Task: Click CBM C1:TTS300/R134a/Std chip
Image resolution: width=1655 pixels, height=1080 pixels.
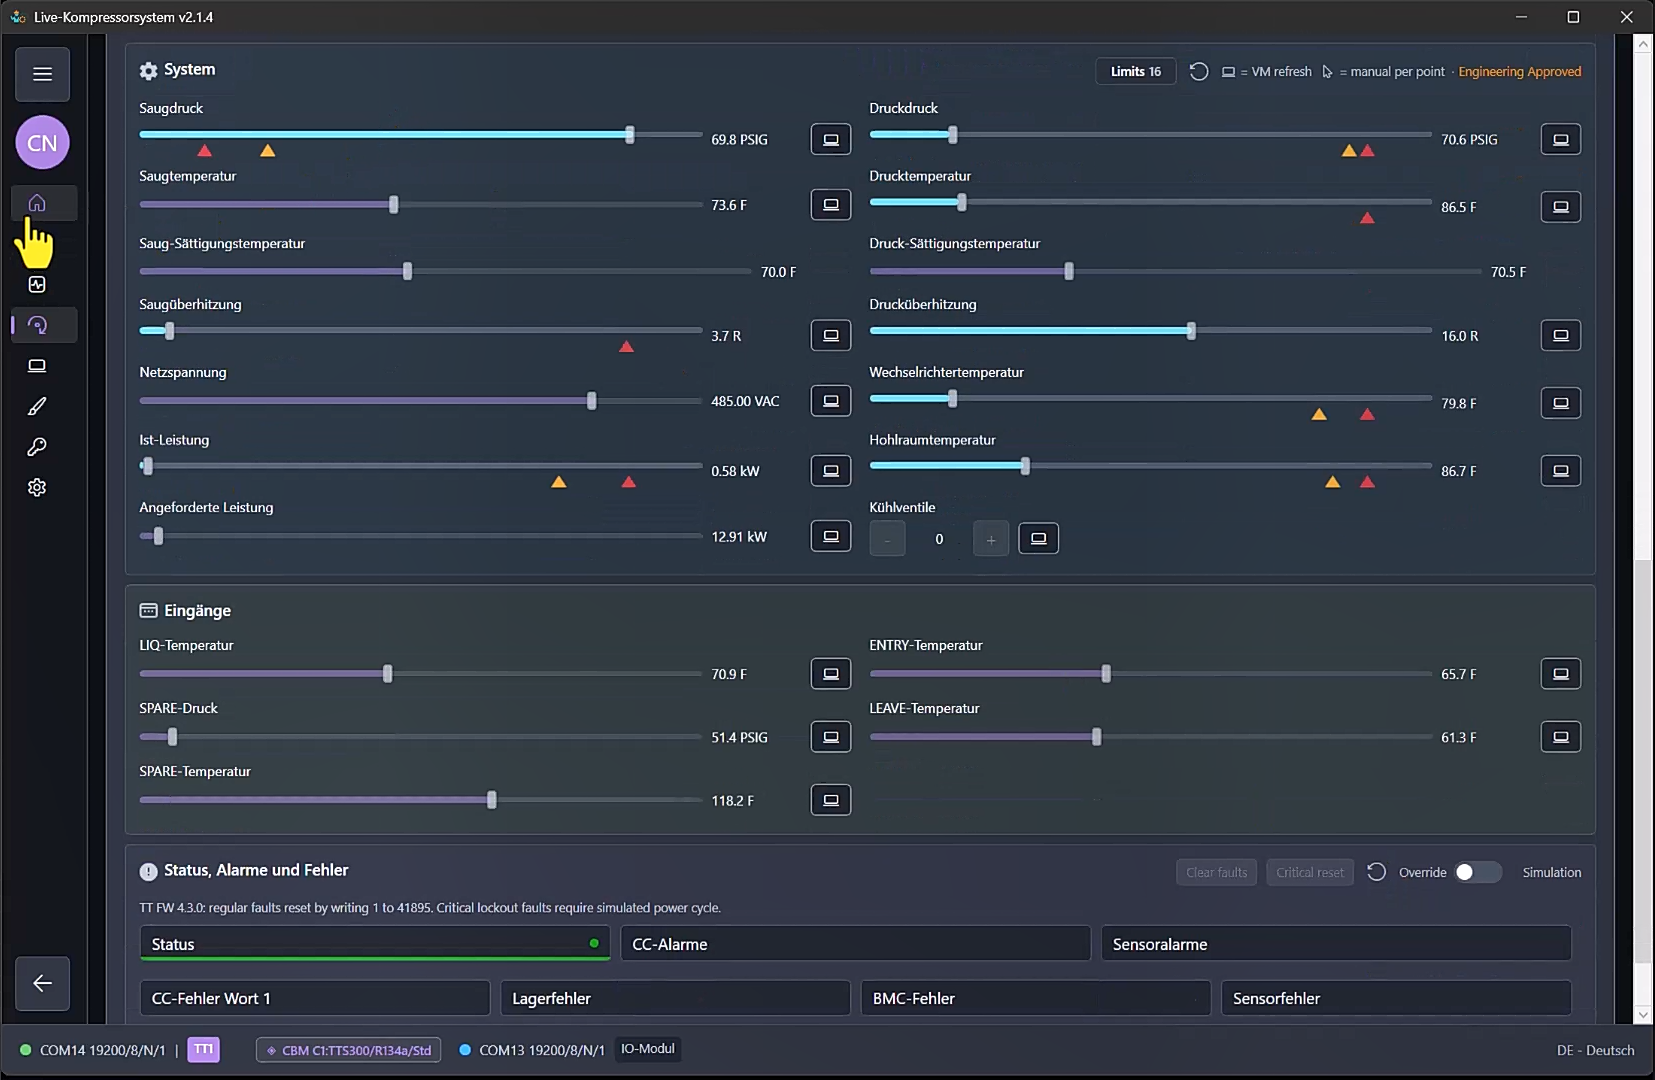Action: coord(349,1050)
